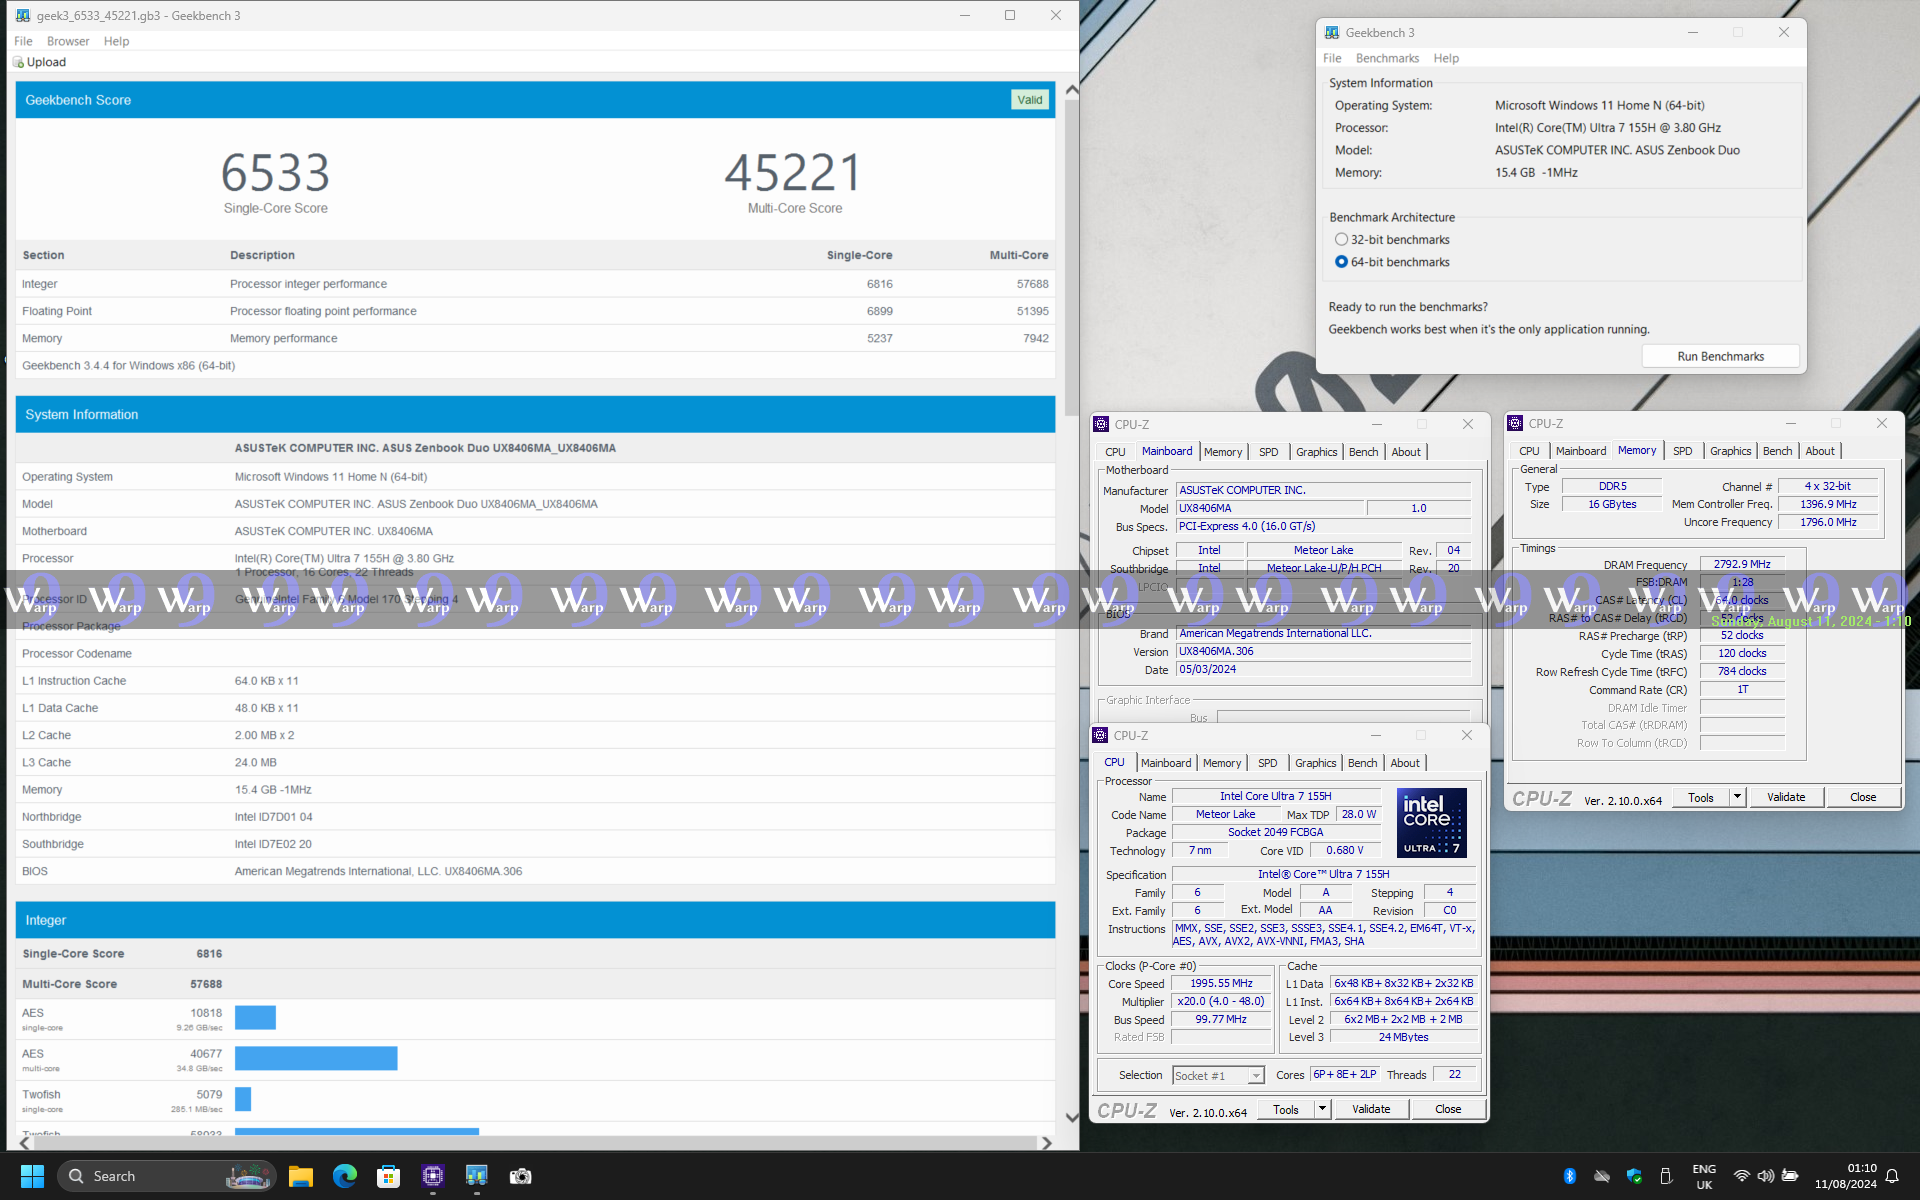
Task: Click the green Valid badge
Action: pos(1030,100)
